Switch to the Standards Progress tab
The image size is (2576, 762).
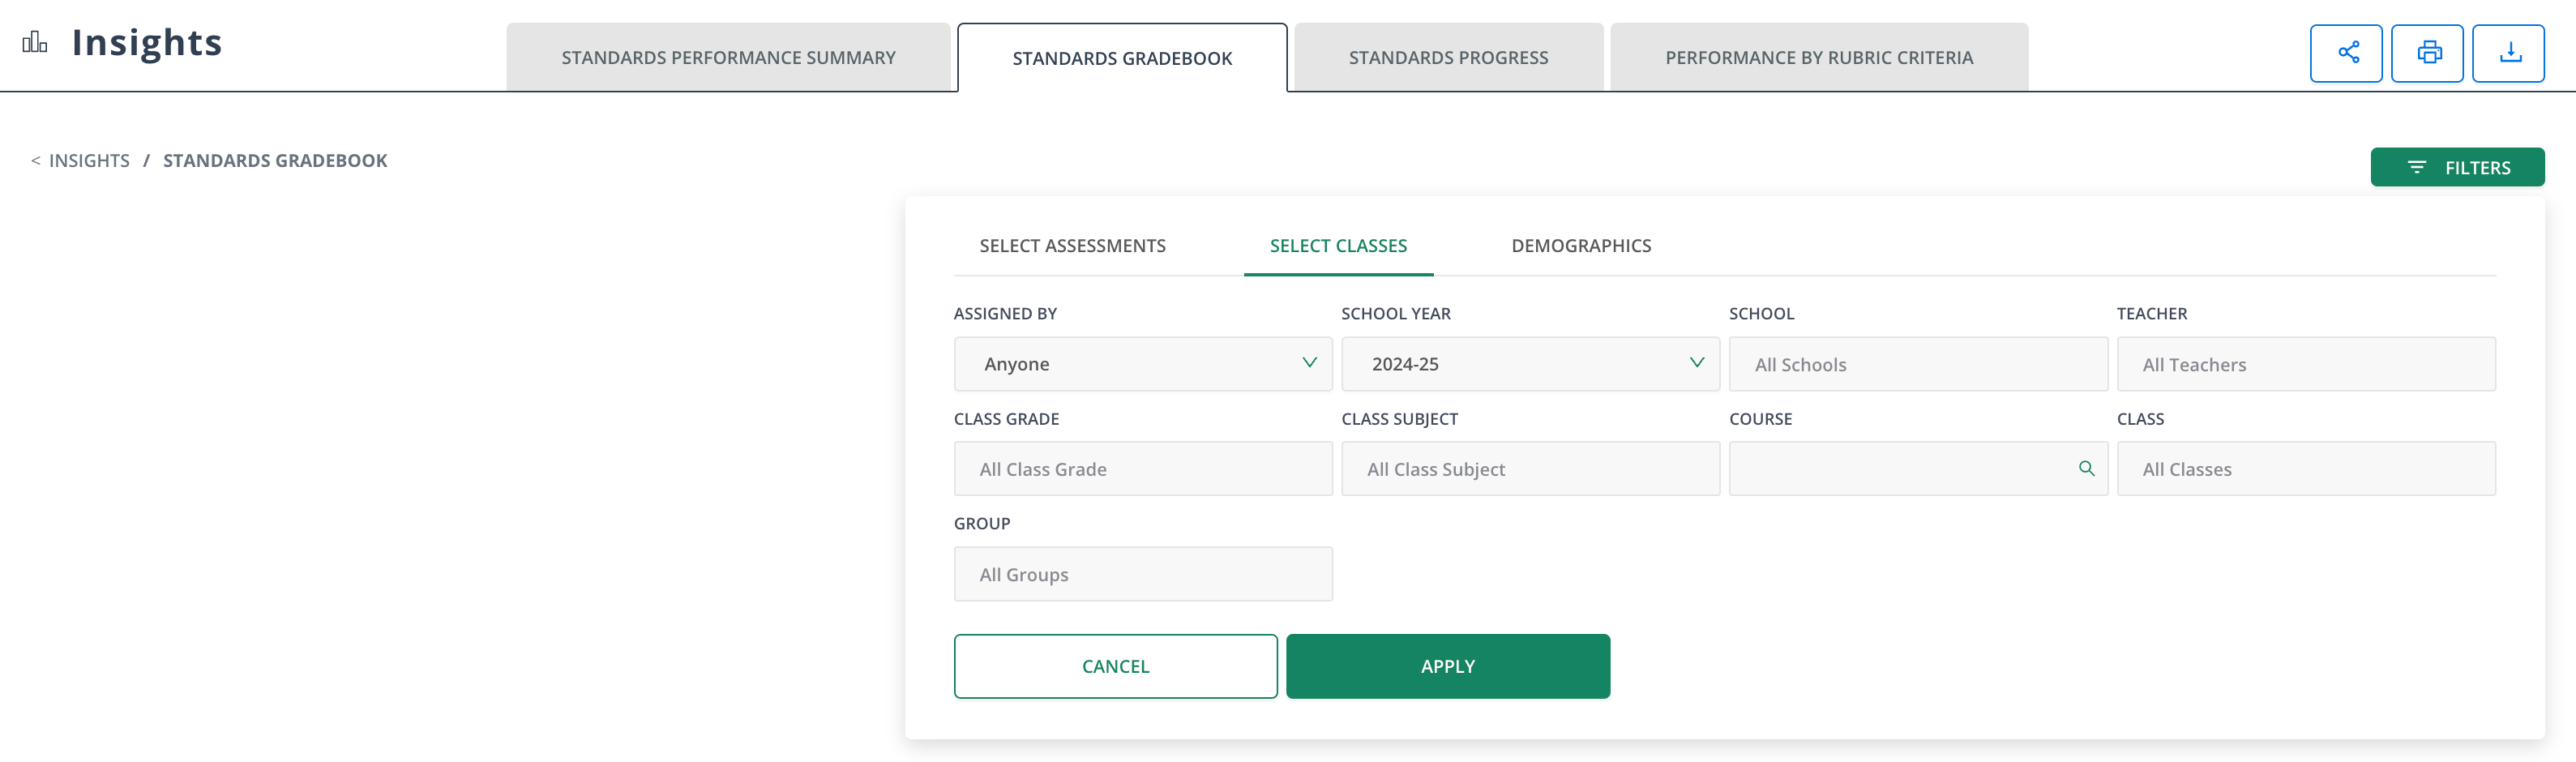[1448, 58]
